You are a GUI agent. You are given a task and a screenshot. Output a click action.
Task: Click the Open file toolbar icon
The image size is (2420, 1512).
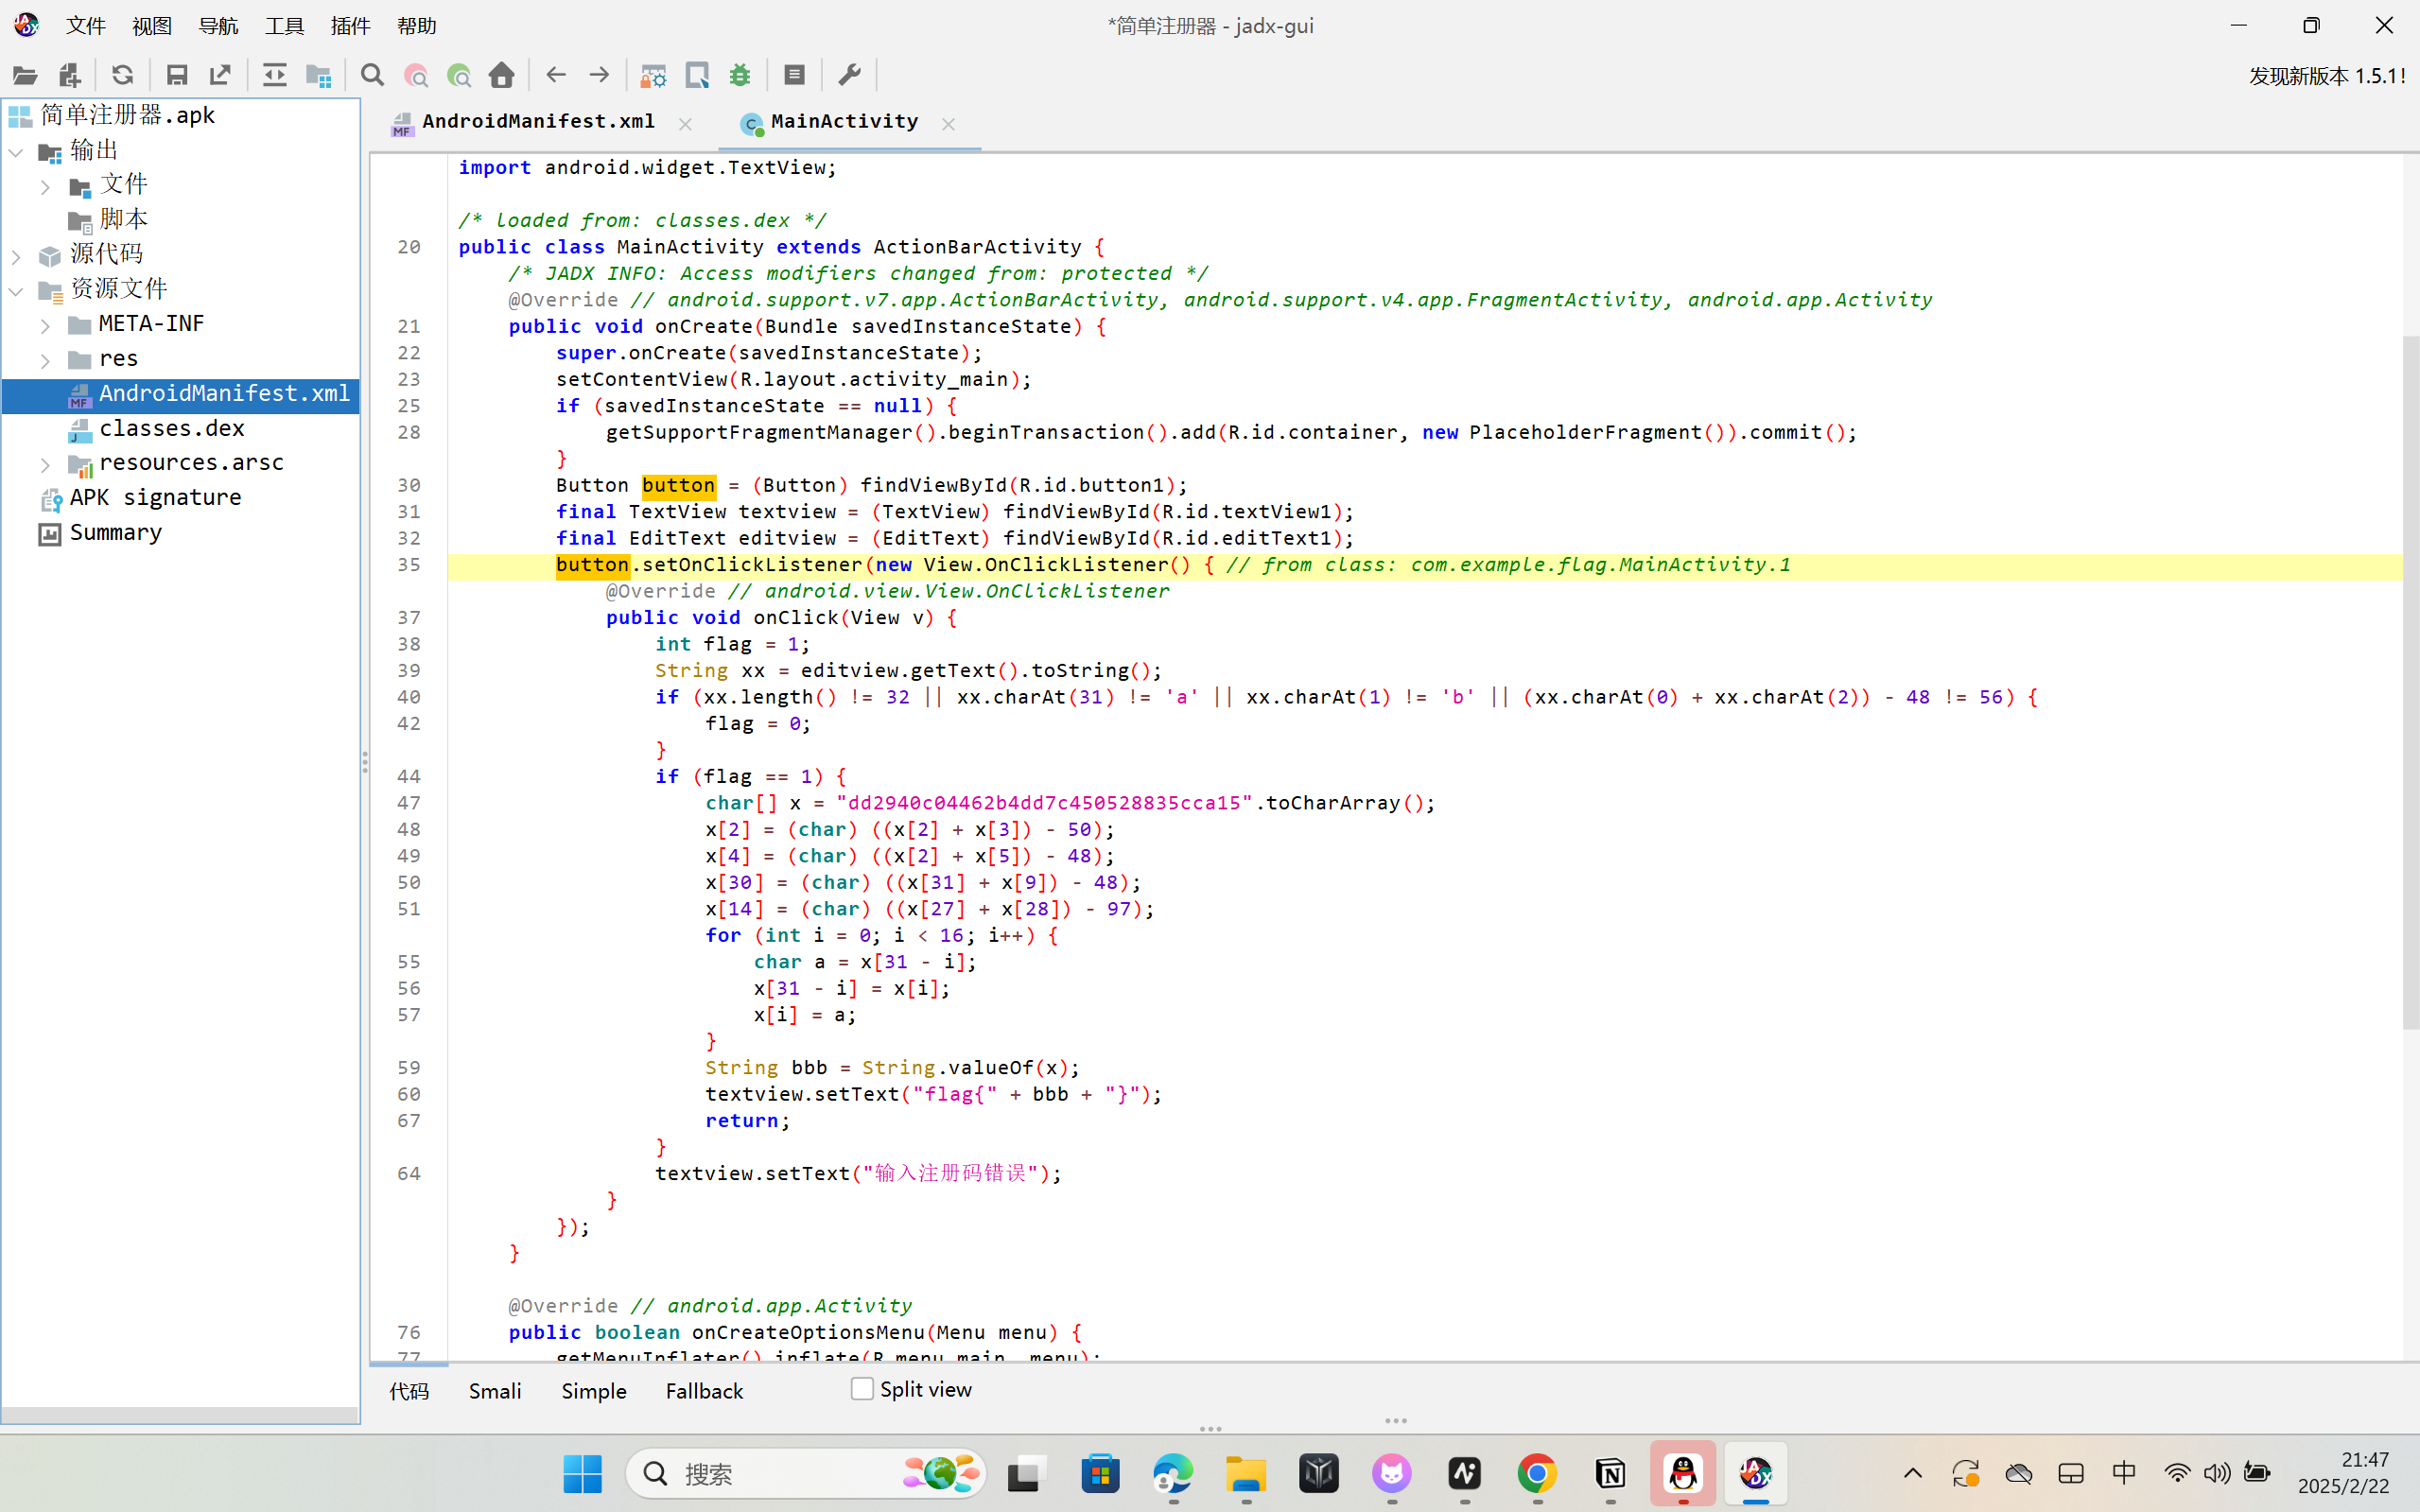point(25,75)
